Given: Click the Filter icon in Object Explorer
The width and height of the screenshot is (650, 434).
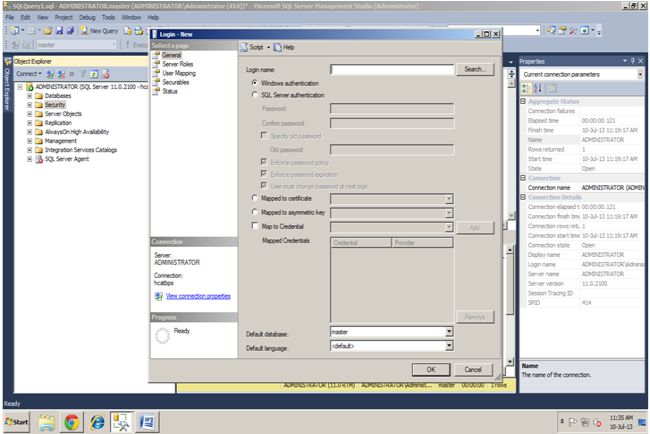Looking at the screenshot, I should click(x=83, y=74).
